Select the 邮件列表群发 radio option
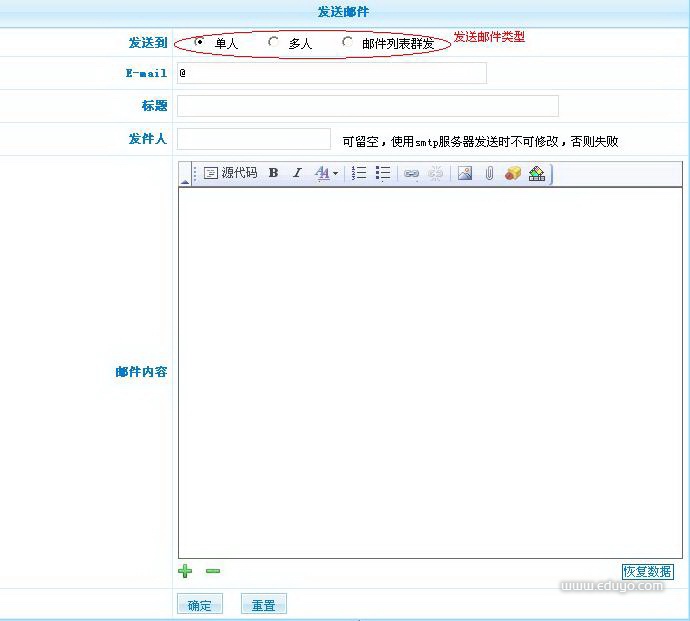This screenshot has width=690, height=621. click(347, 42)
